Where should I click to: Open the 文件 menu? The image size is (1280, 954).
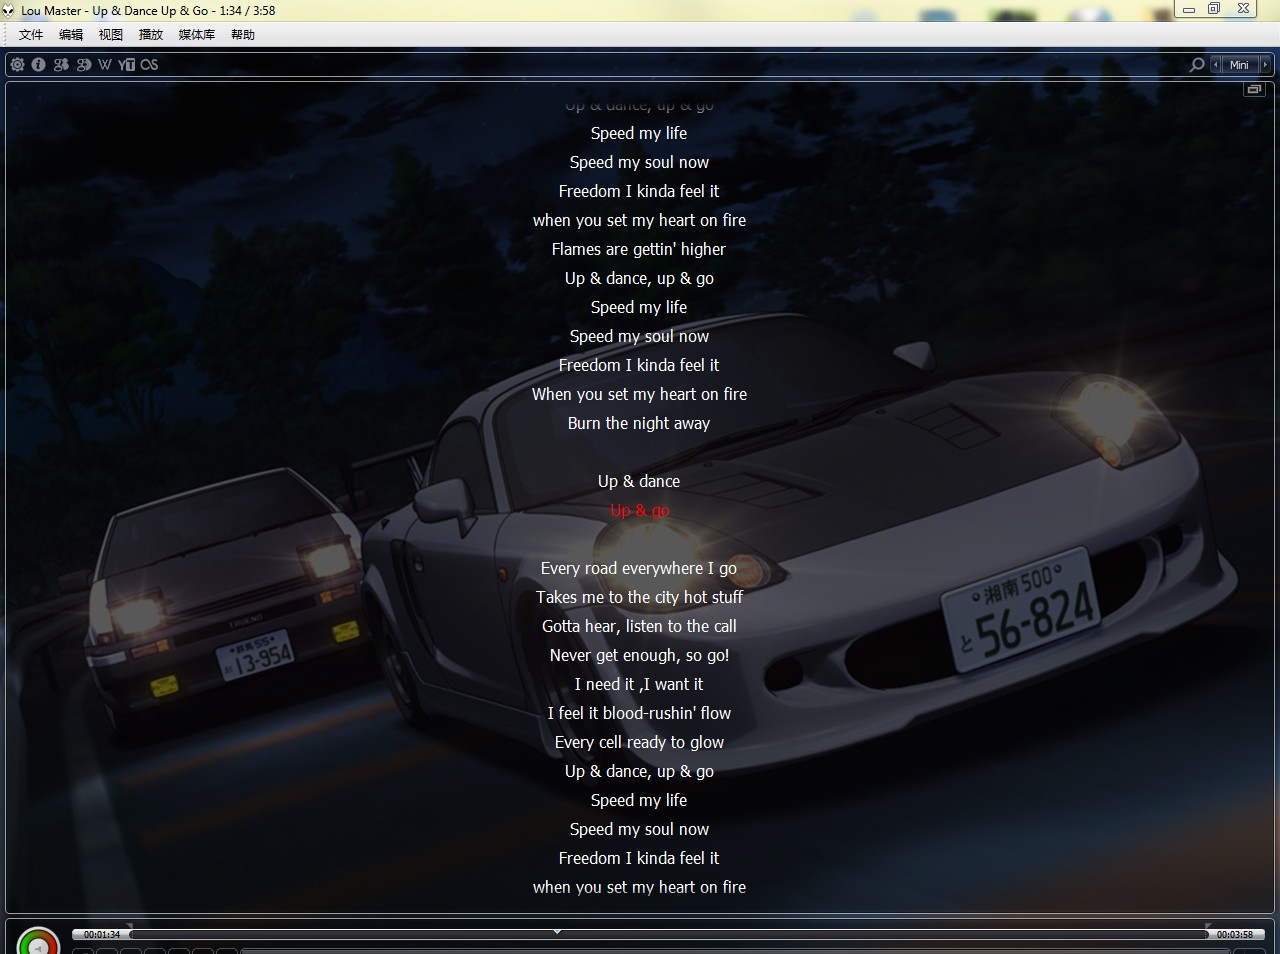pos(31,35)
